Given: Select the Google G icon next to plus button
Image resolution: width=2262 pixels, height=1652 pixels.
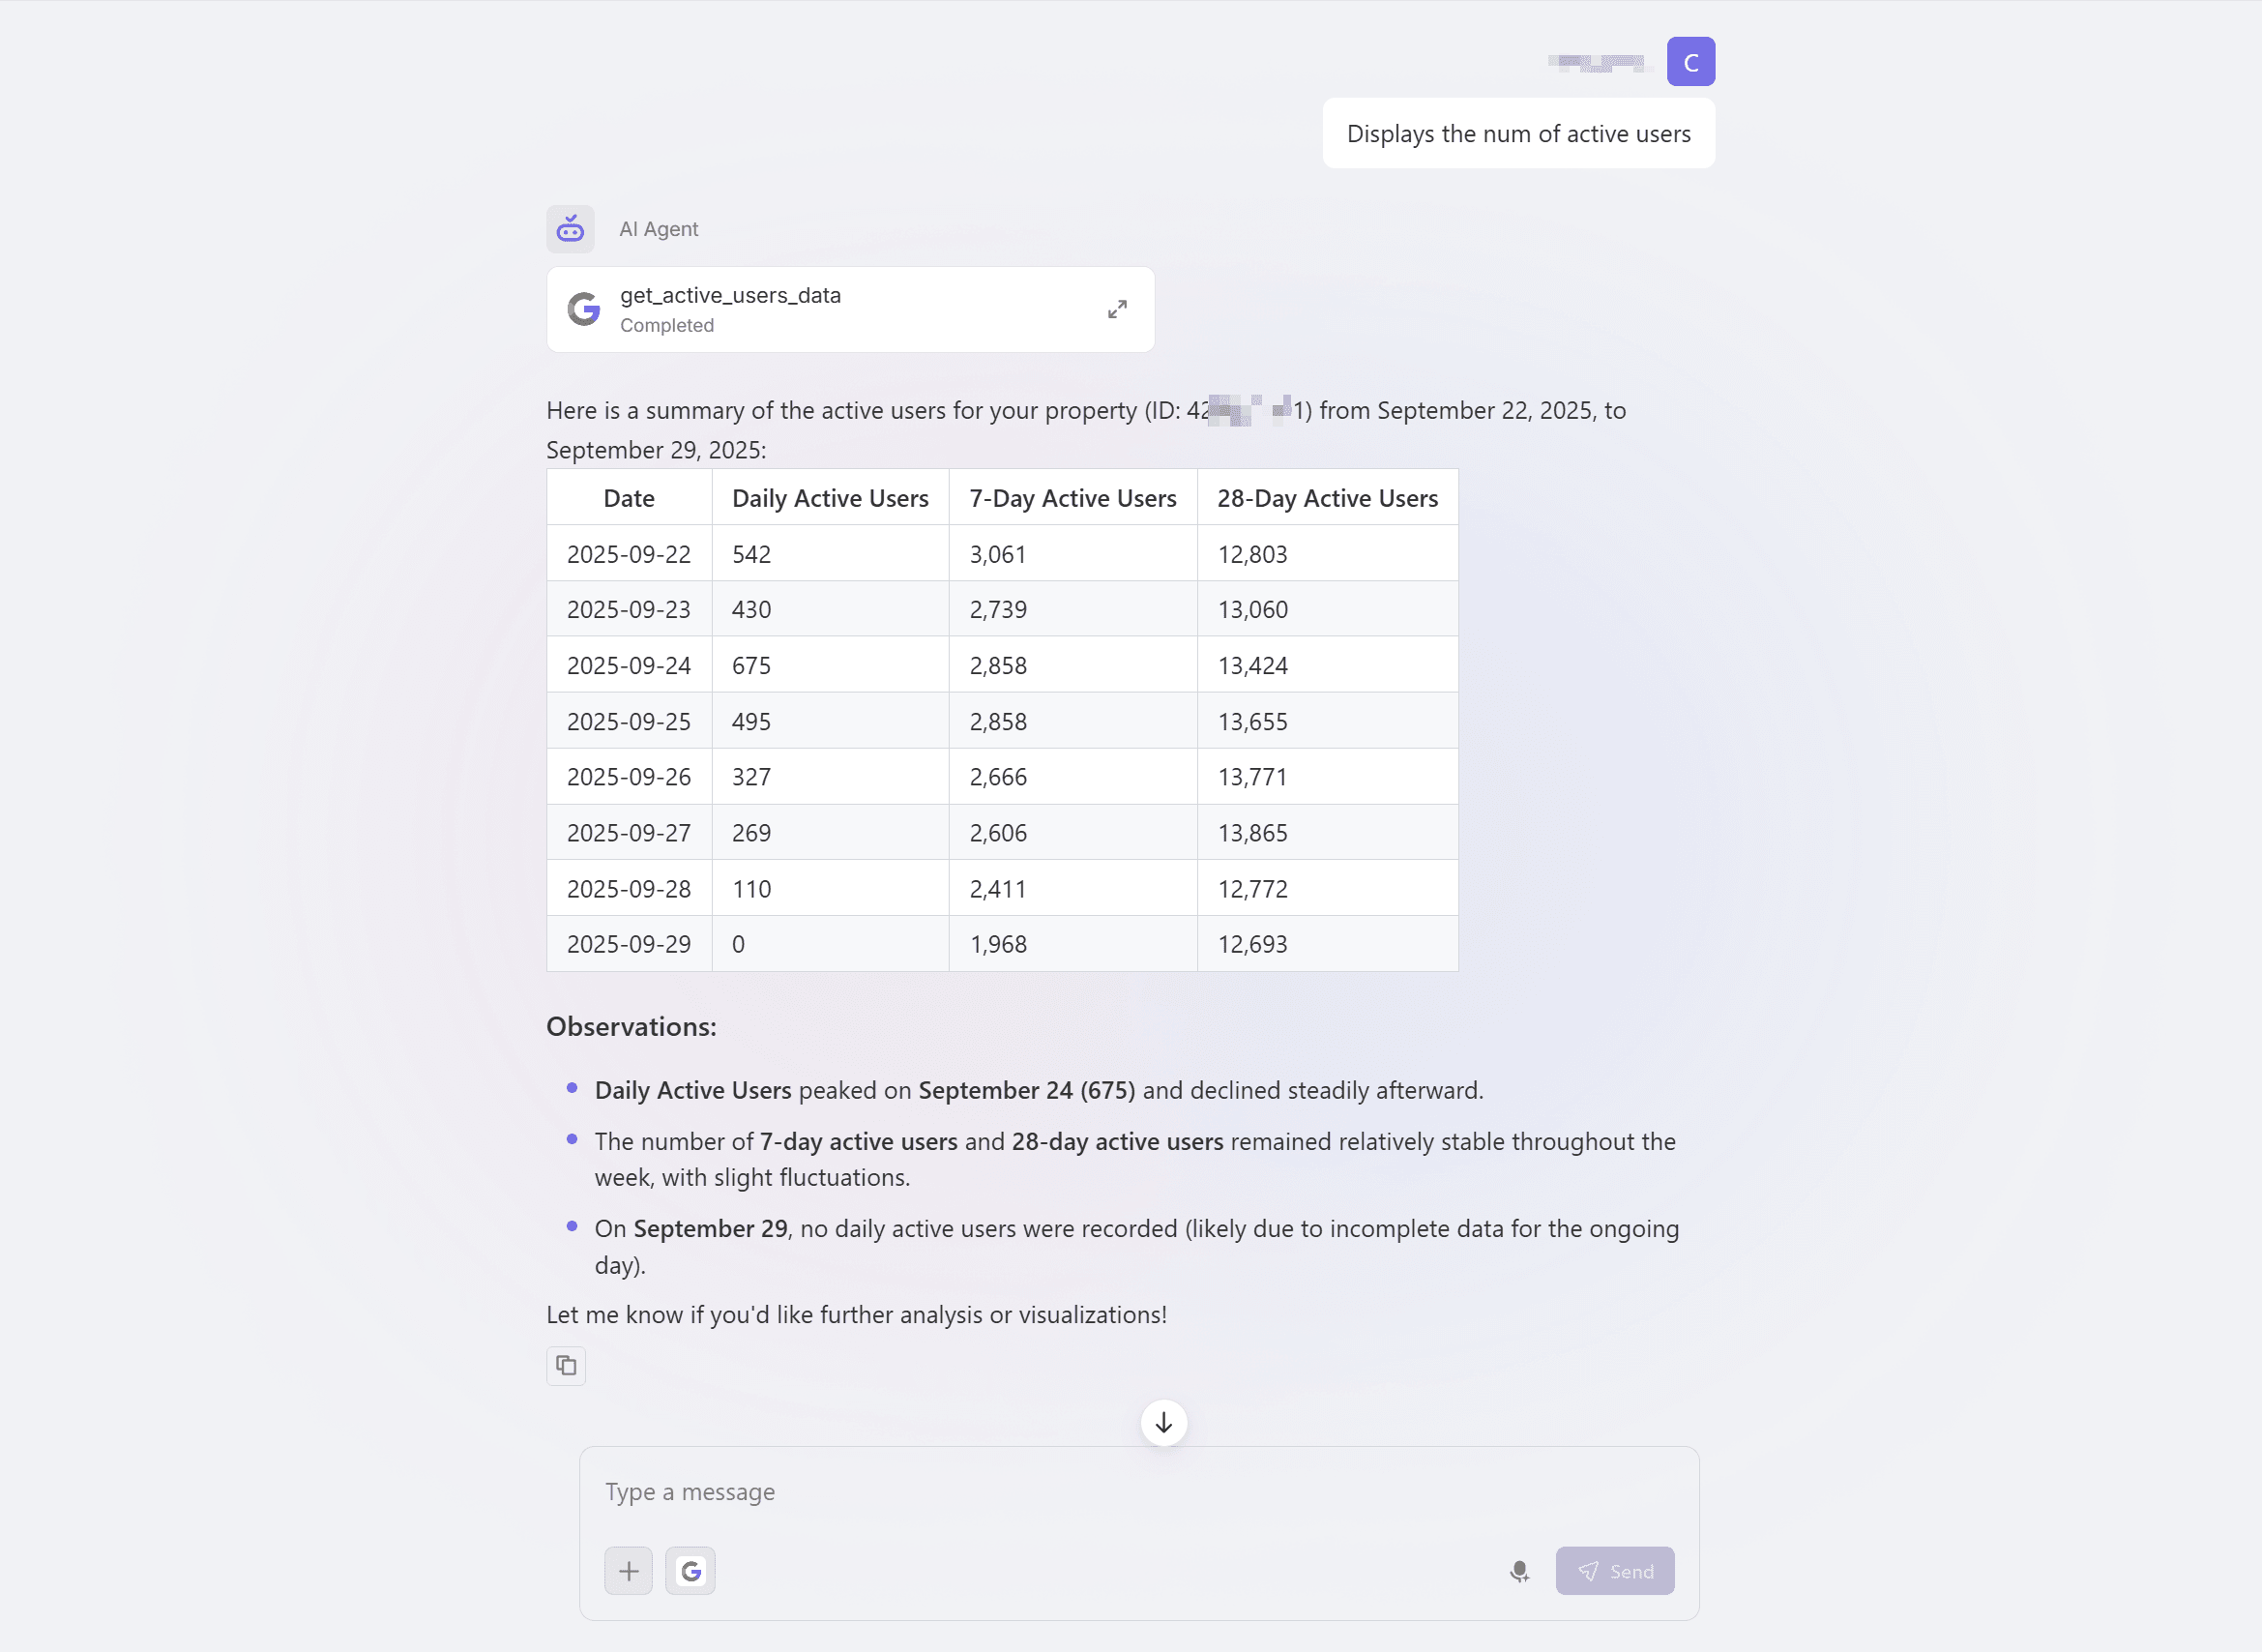Looking at the screenshot, I should (x=690, y=1570).
